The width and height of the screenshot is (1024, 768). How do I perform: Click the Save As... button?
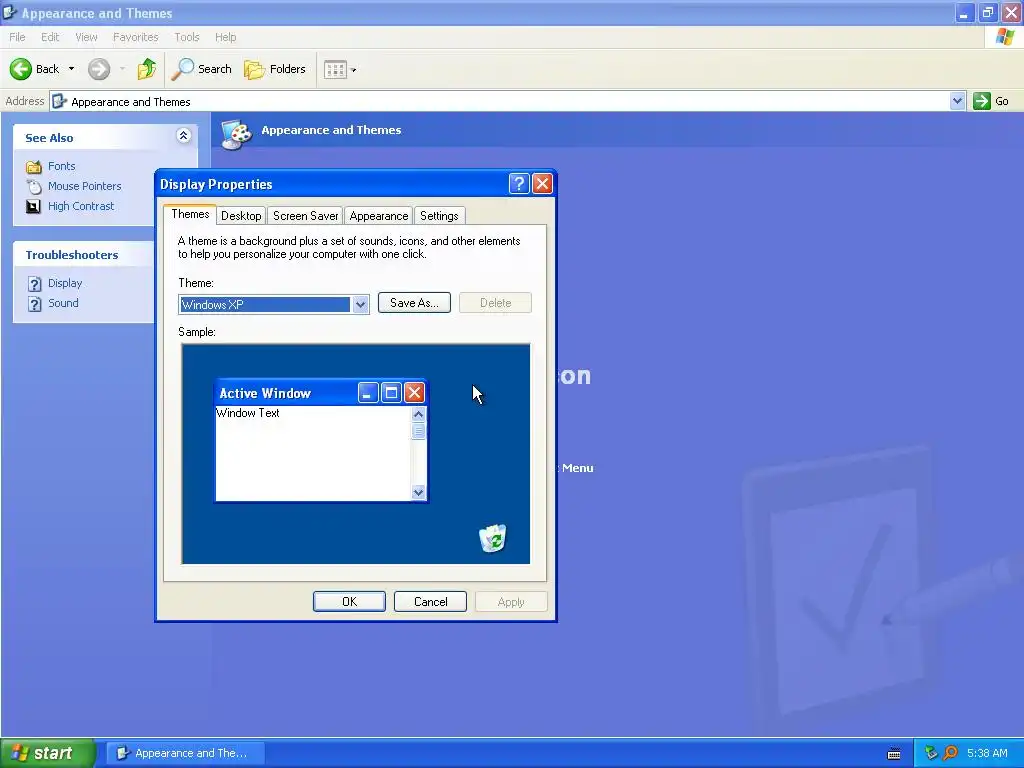[414, 302]
